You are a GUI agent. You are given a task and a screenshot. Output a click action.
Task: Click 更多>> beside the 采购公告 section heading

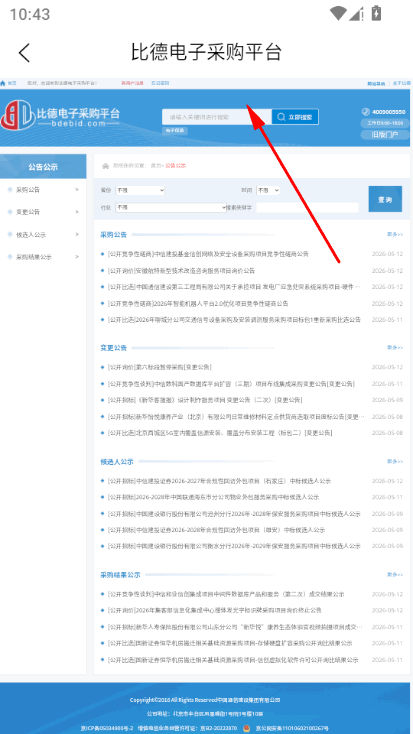pyautogui.click(x=395, y=234)
